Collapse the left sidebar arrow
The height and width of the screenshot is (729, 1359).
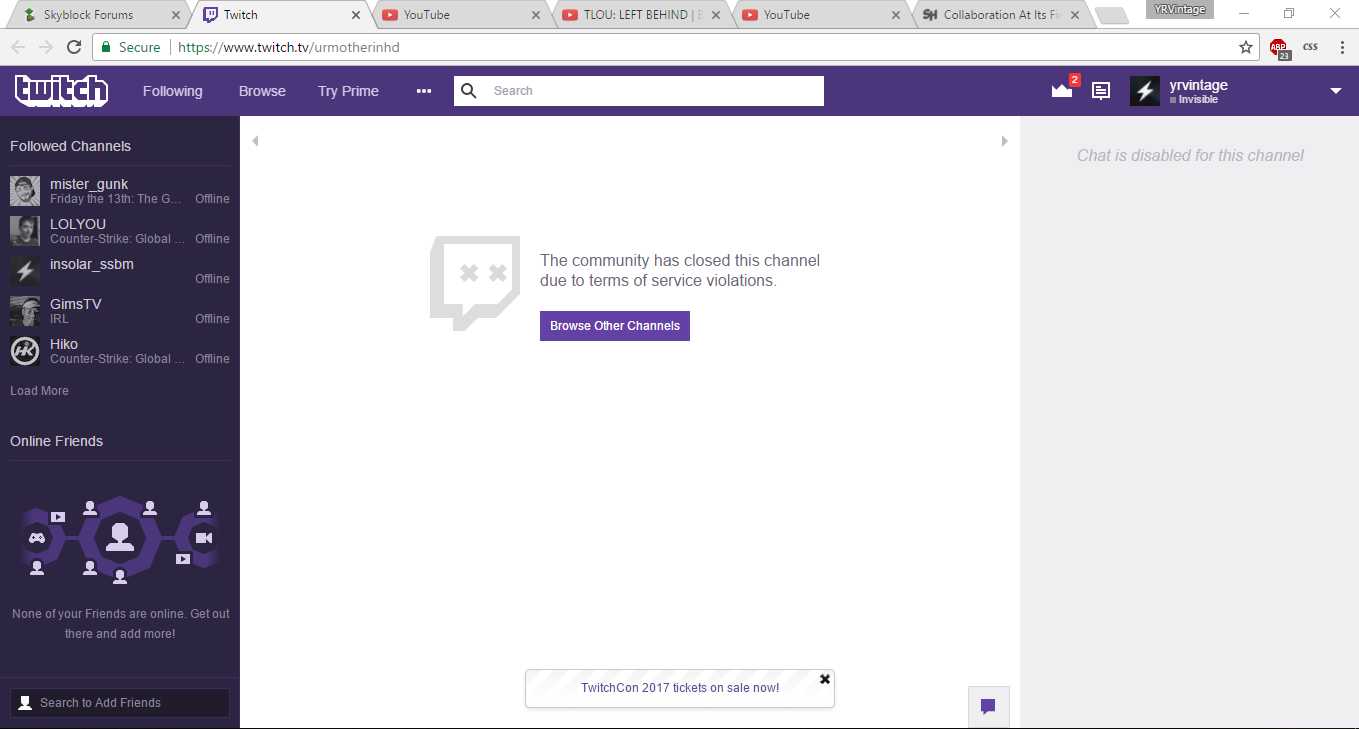[x=255, y=141]
